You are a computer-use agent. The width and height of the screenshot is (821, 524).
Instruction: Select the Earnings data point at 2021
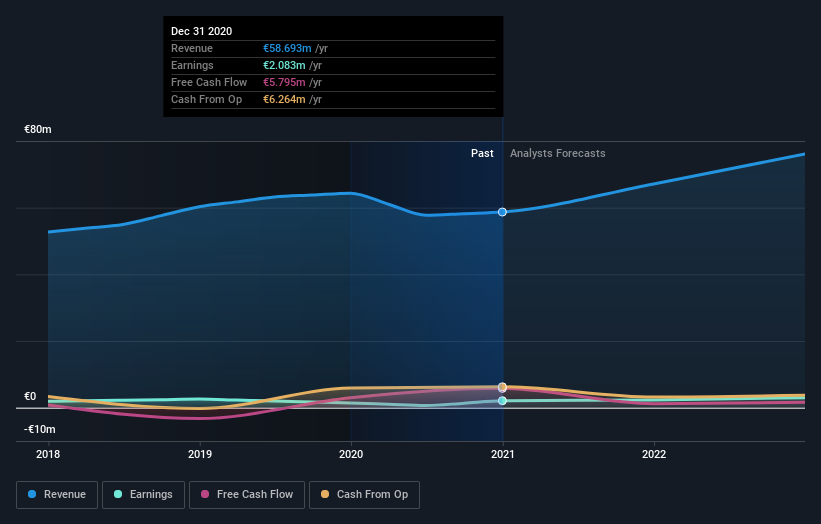(502, 400)
